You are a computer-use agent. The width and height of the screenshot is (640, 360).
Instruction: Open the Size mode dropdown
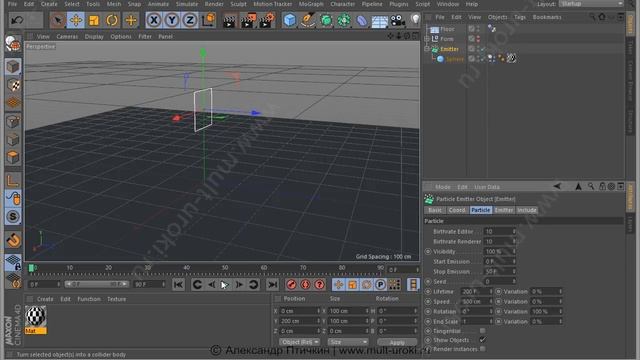click(348, 342)
